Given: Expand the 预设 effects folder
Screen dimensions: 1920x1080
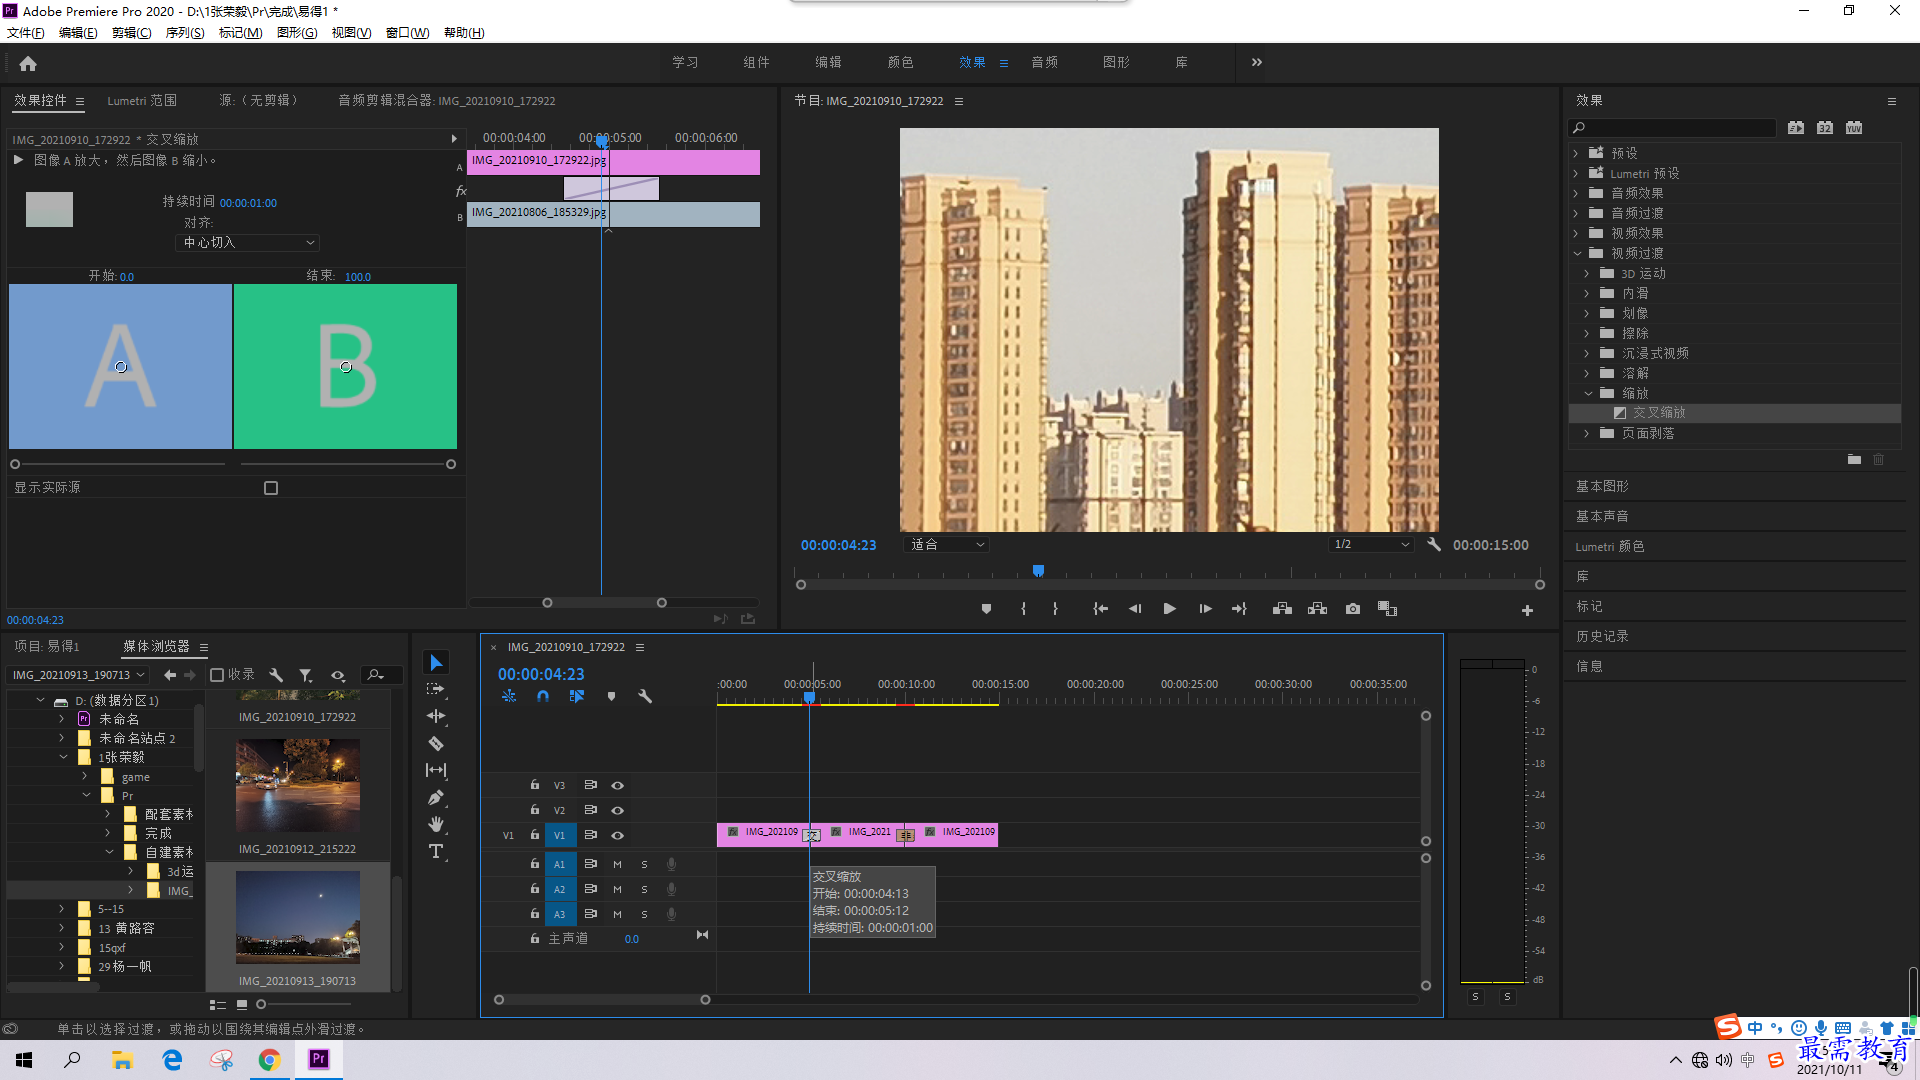Looking at the screenshot, I should 1576,153.
